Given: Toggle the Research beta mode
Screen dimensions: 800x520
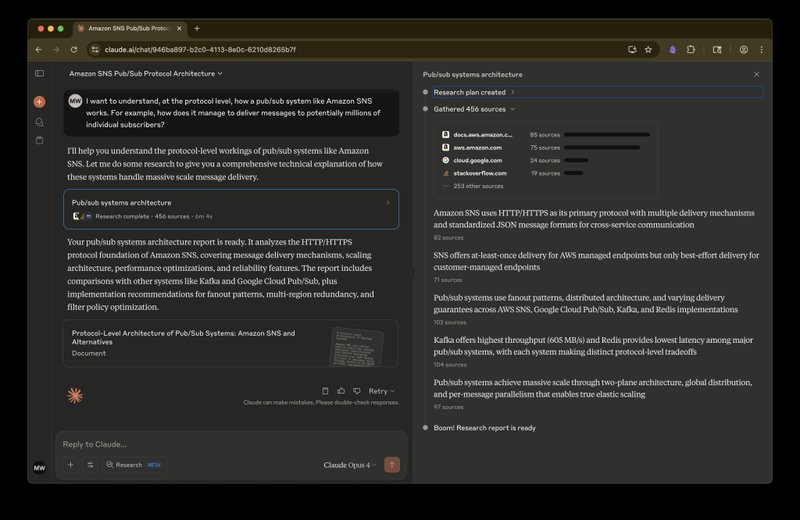Looking at the screenshot, I should point(134,464).
